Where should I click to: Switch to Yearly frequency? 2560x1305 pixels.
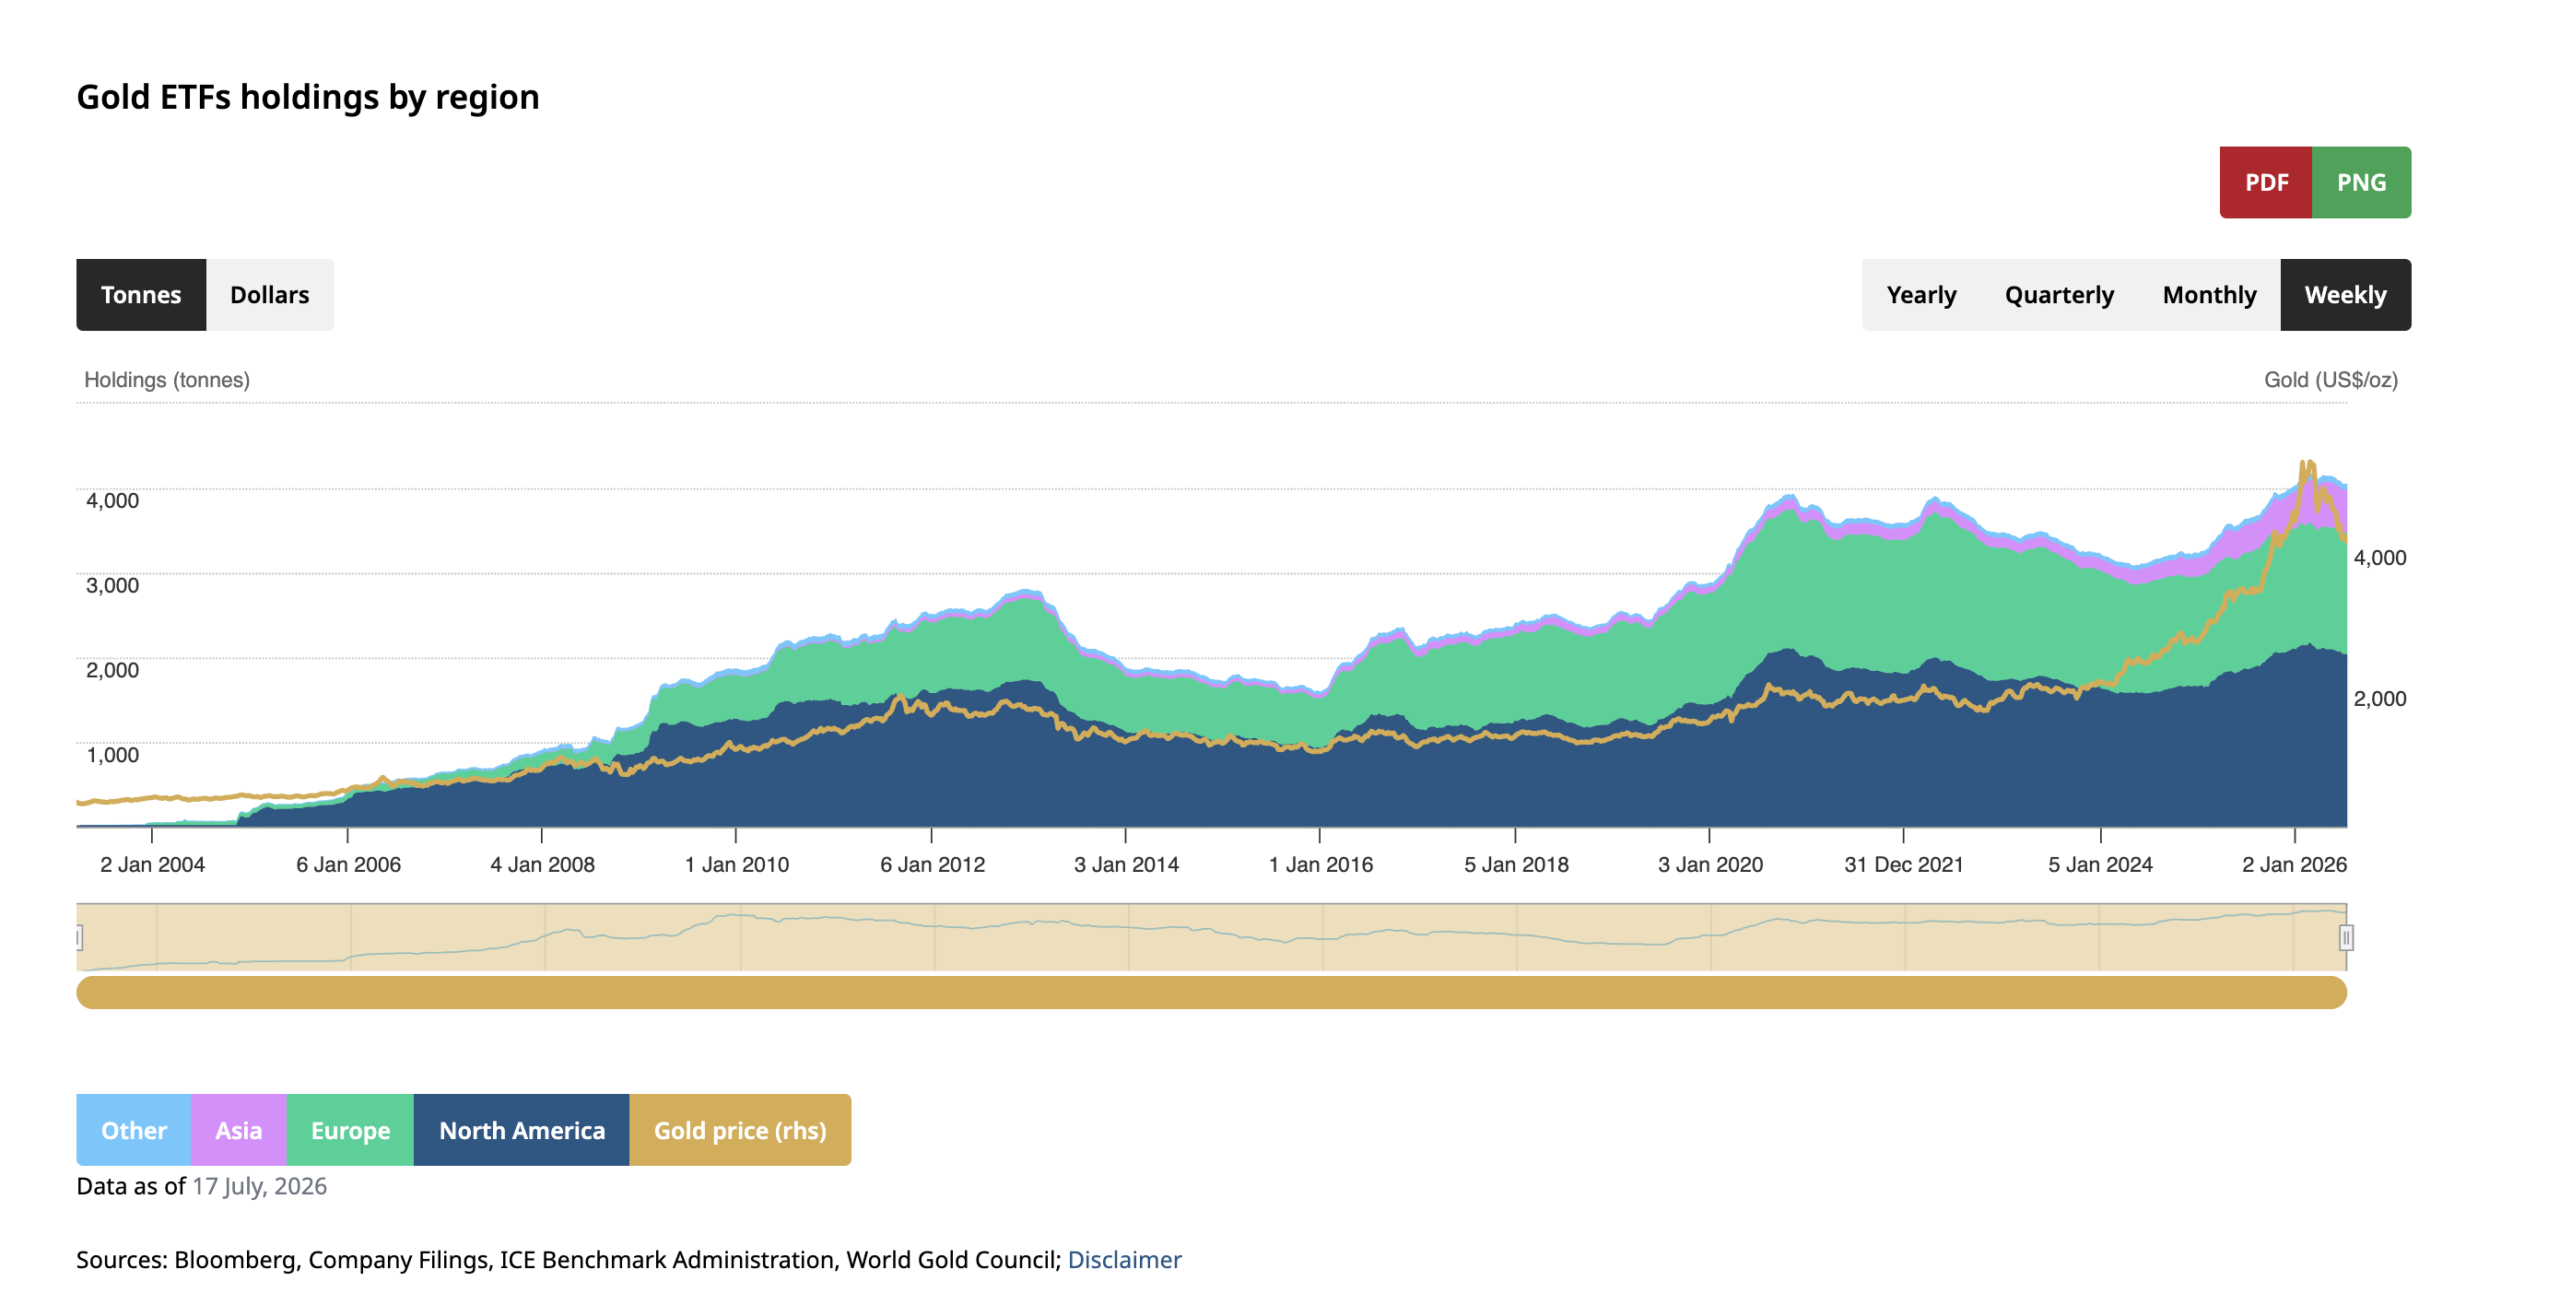point(1921,295)
